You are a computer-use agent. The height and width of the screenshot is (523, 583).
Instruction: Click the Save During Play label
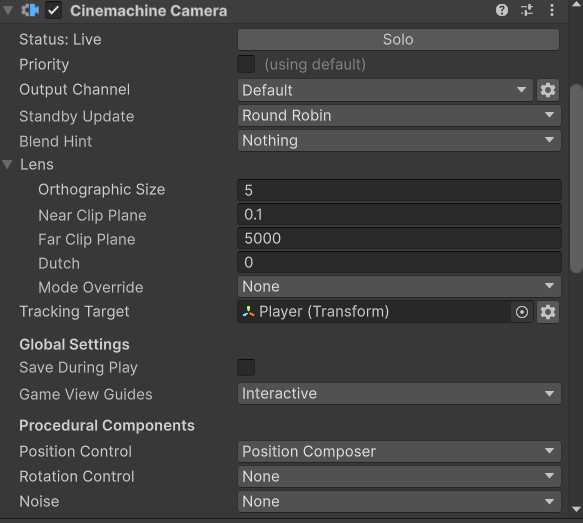78,368
